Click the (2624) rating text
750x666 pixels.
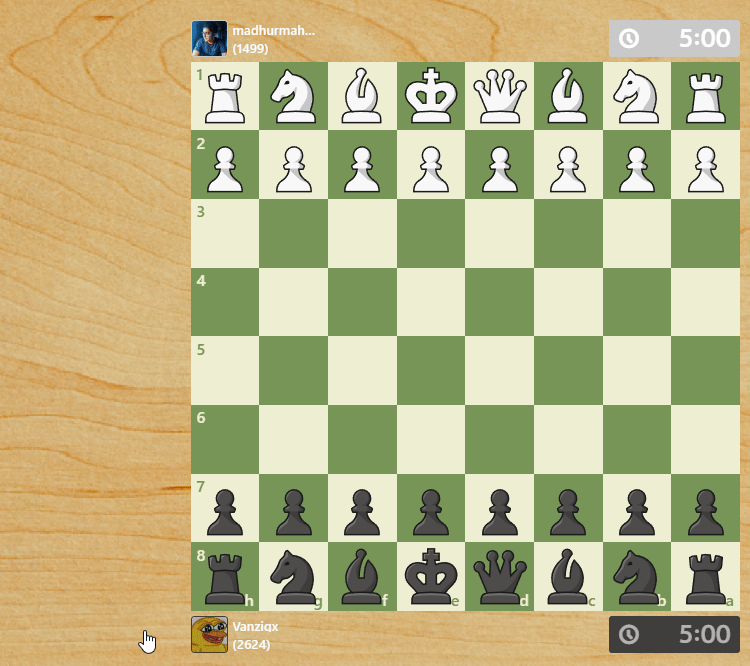point(252,645)
